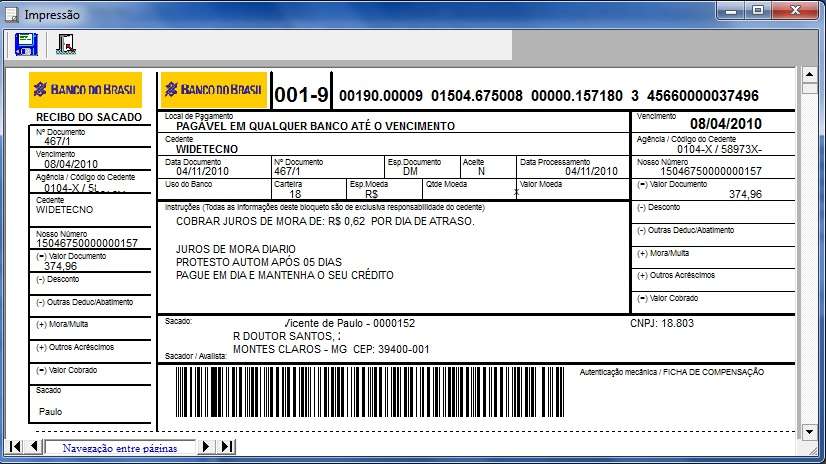Click Data Documento value 04/11/2010

click(202, 171)
